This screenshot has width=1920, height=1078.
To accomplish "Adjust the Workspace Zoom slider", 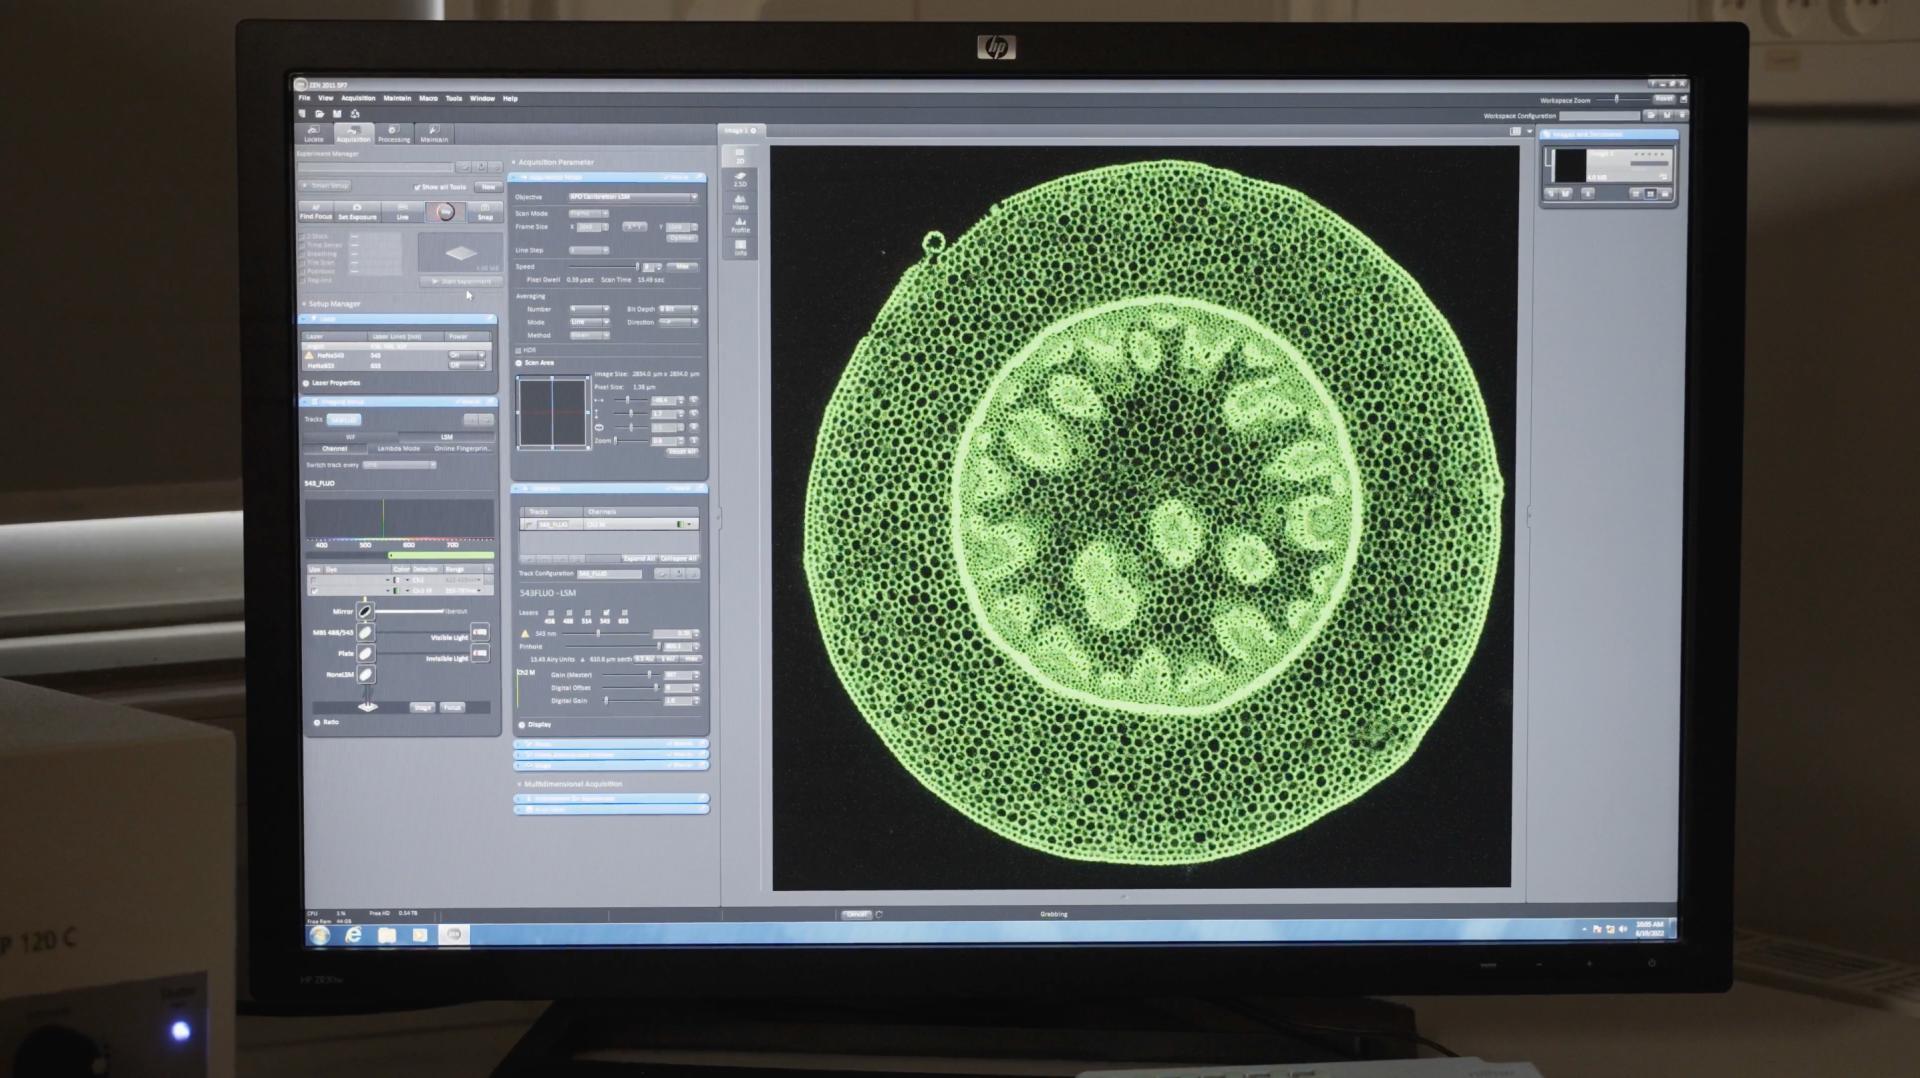I will point(1618,100).
